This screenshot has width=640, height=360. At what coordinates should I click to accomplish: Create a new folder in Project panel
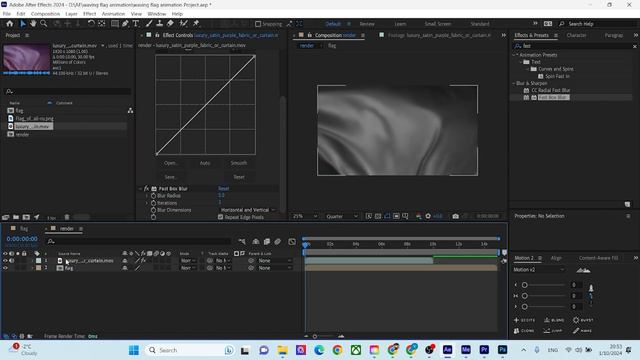coord(16,217)
